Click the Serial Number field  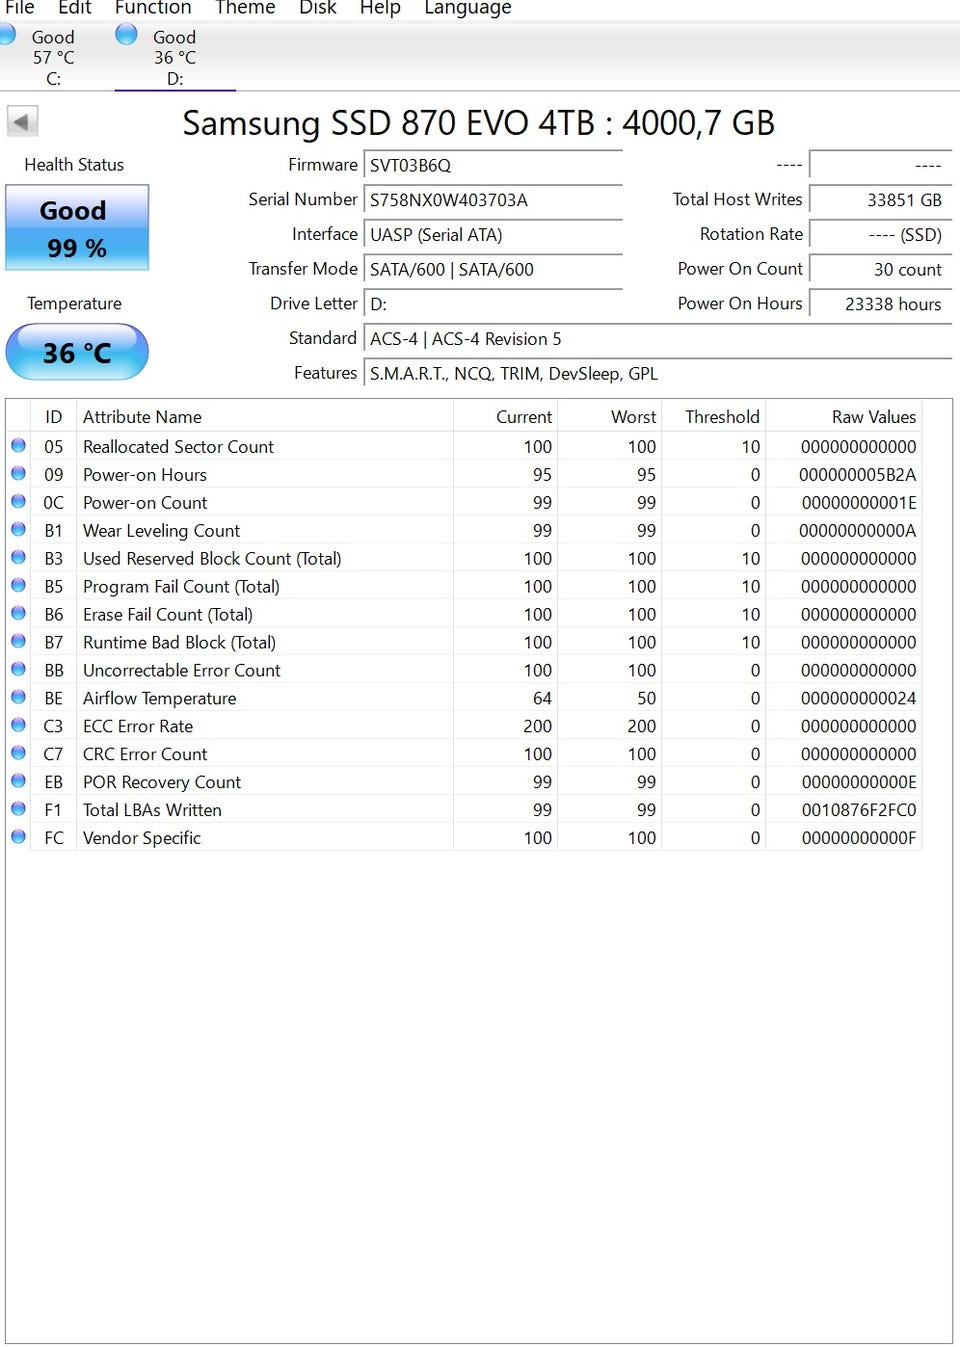point(493,200)
